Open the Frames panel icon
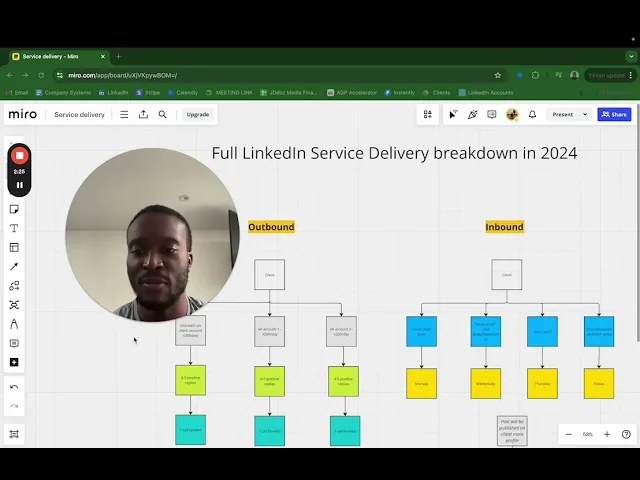The image size is (640, 480). pos(14,434)
